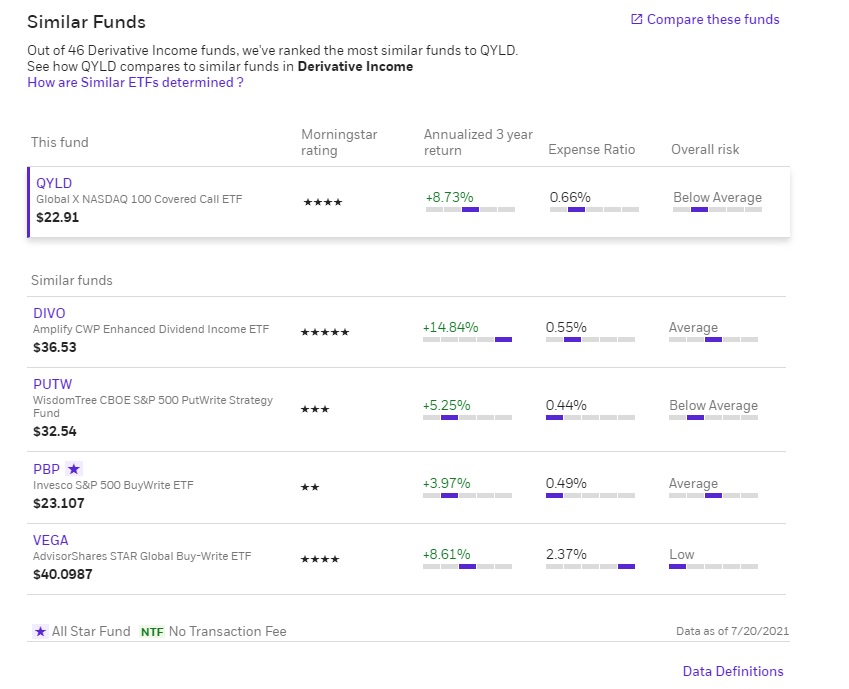Click PUTW overall risk indicator bar
Viewport: 849px width, 689px height.
[x=714, y=418]
